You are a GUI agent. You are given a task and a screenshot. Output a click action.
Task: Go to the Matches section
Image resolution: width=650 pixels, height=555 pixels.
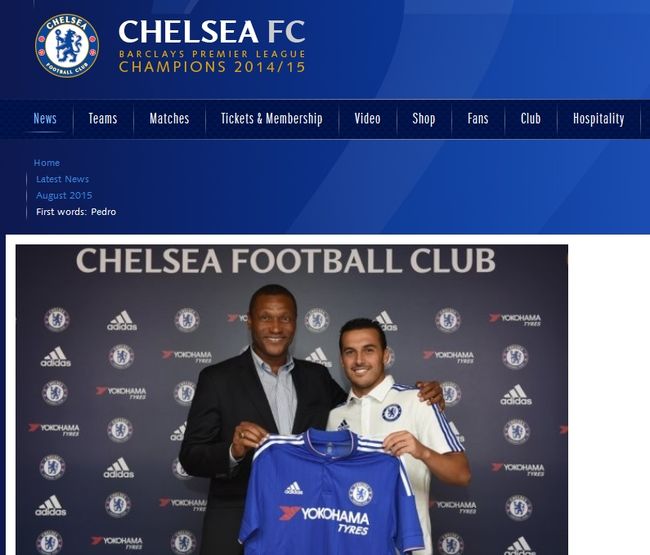169,119
